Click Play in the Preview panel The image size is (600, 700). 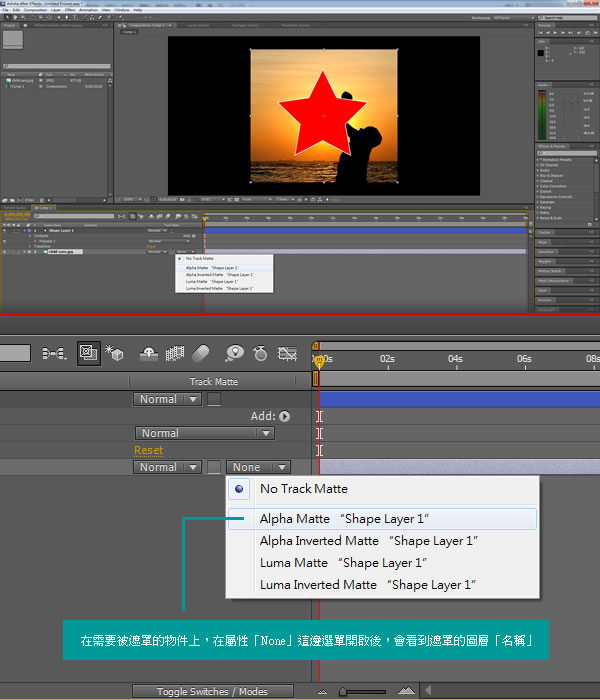[x=555, y=33]
